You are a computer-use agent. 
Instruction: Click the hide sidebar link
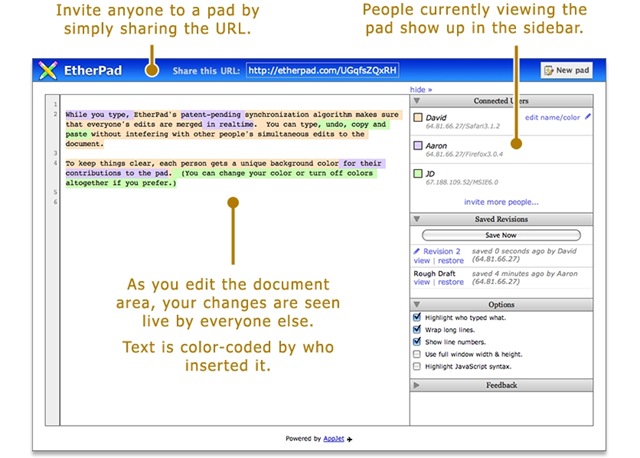(x=421, y=89)
